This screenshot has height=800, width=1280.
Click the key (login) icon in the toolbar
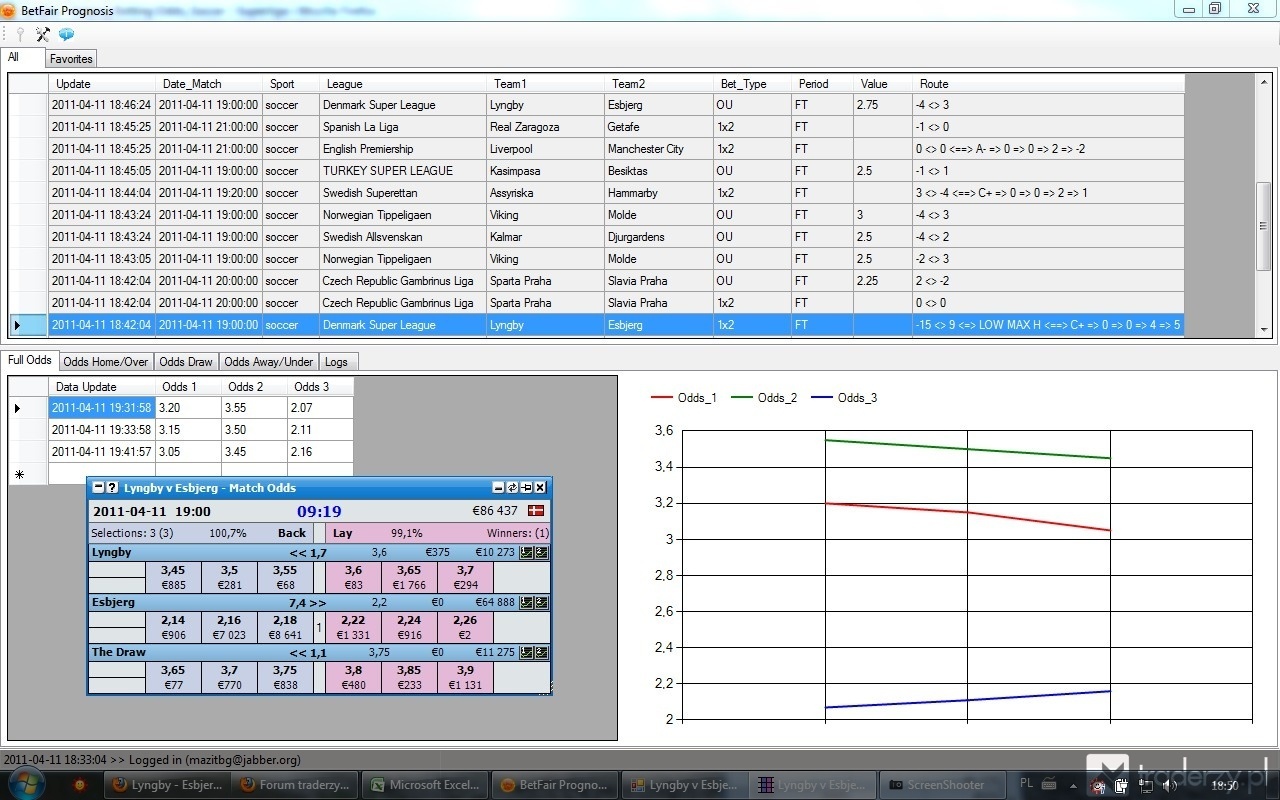tap(20, 34)
